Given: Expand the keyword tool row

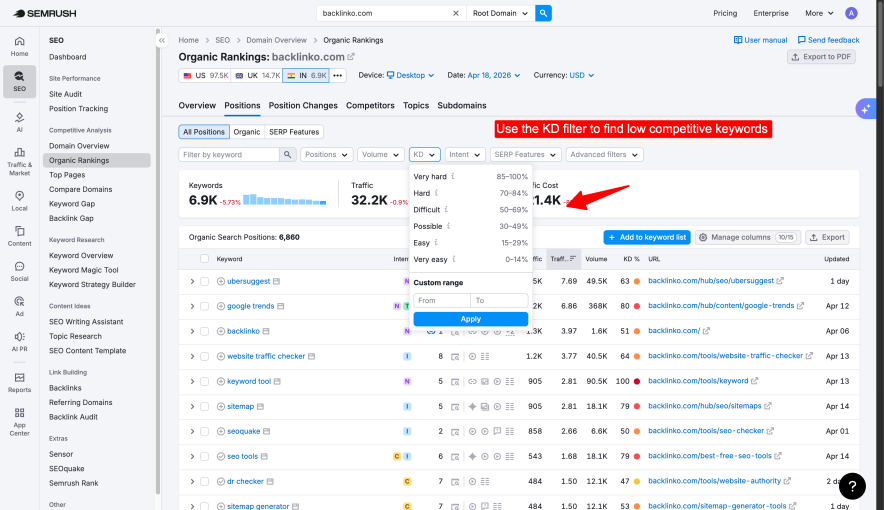Looking at the screenshot, I should tap(192, 381).
